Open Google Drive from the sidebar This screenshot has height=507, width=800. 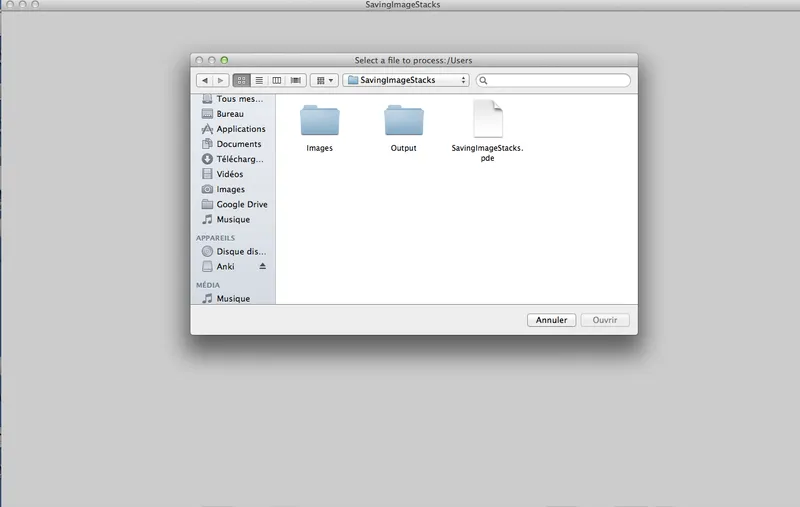point(241,204)
